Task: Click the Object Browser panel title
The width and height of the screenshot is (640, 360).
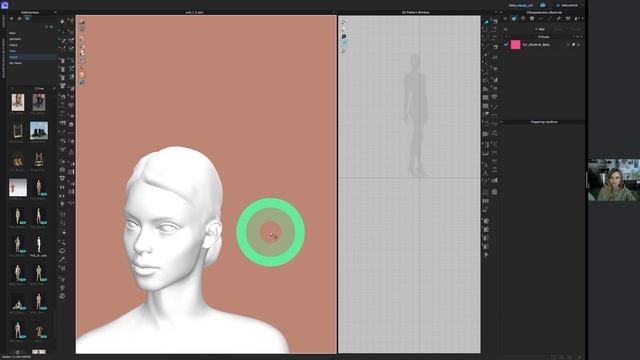Action: [x=544, y=12]
